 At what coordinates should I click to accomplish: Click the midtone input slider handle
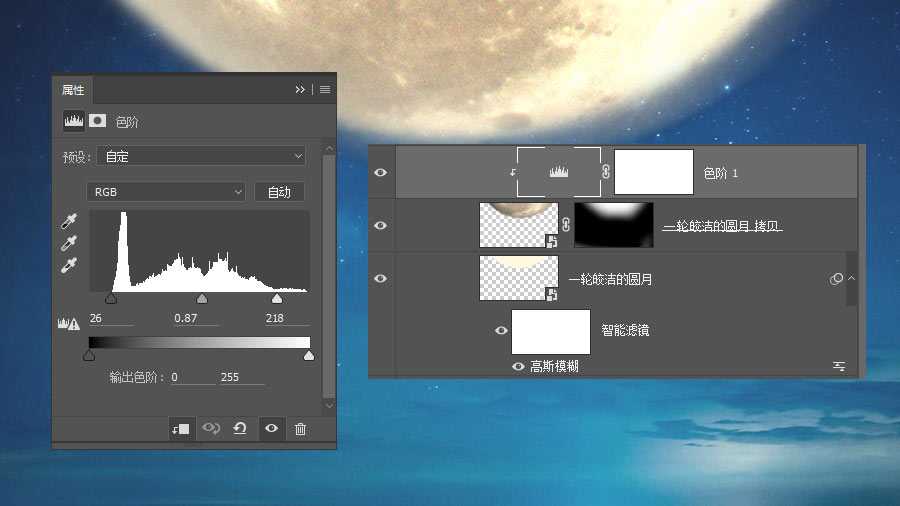[x=202, y=298]
